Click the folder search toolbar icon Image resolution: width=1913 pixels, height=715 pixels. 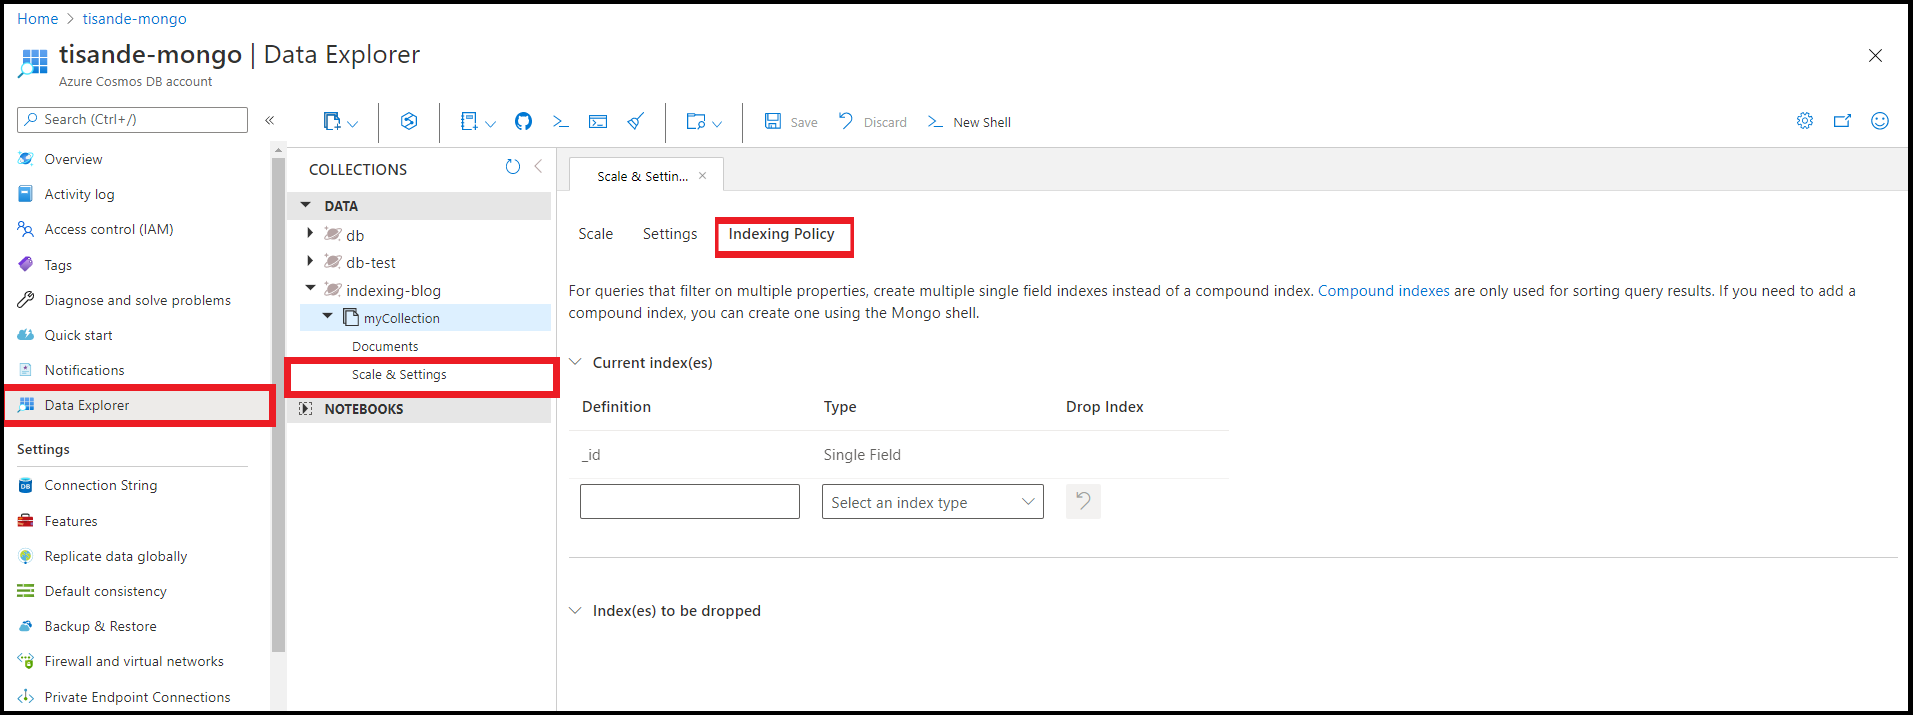[x=696, y=121]
